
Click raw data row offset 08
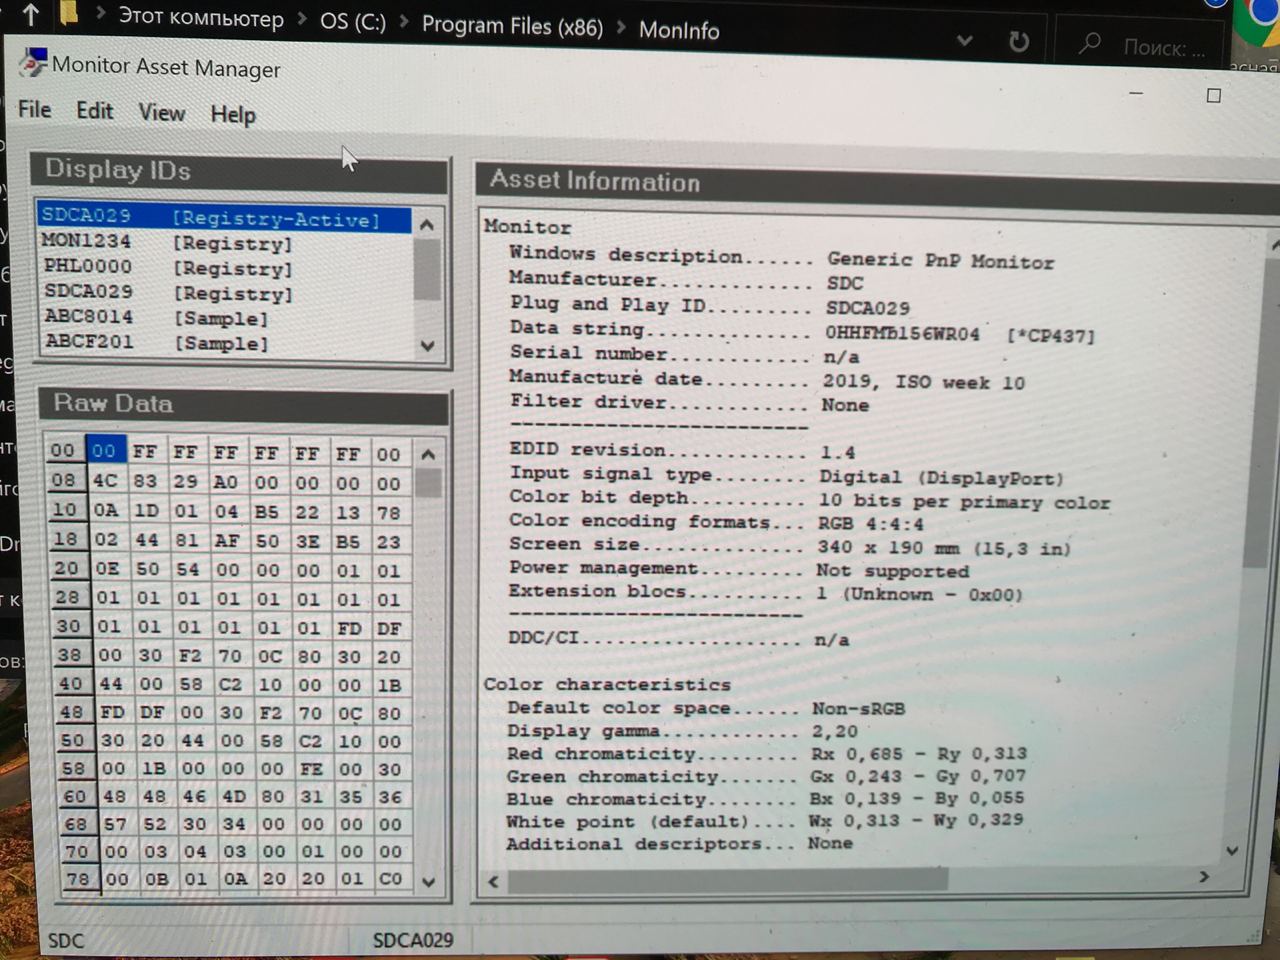[64, 480]
